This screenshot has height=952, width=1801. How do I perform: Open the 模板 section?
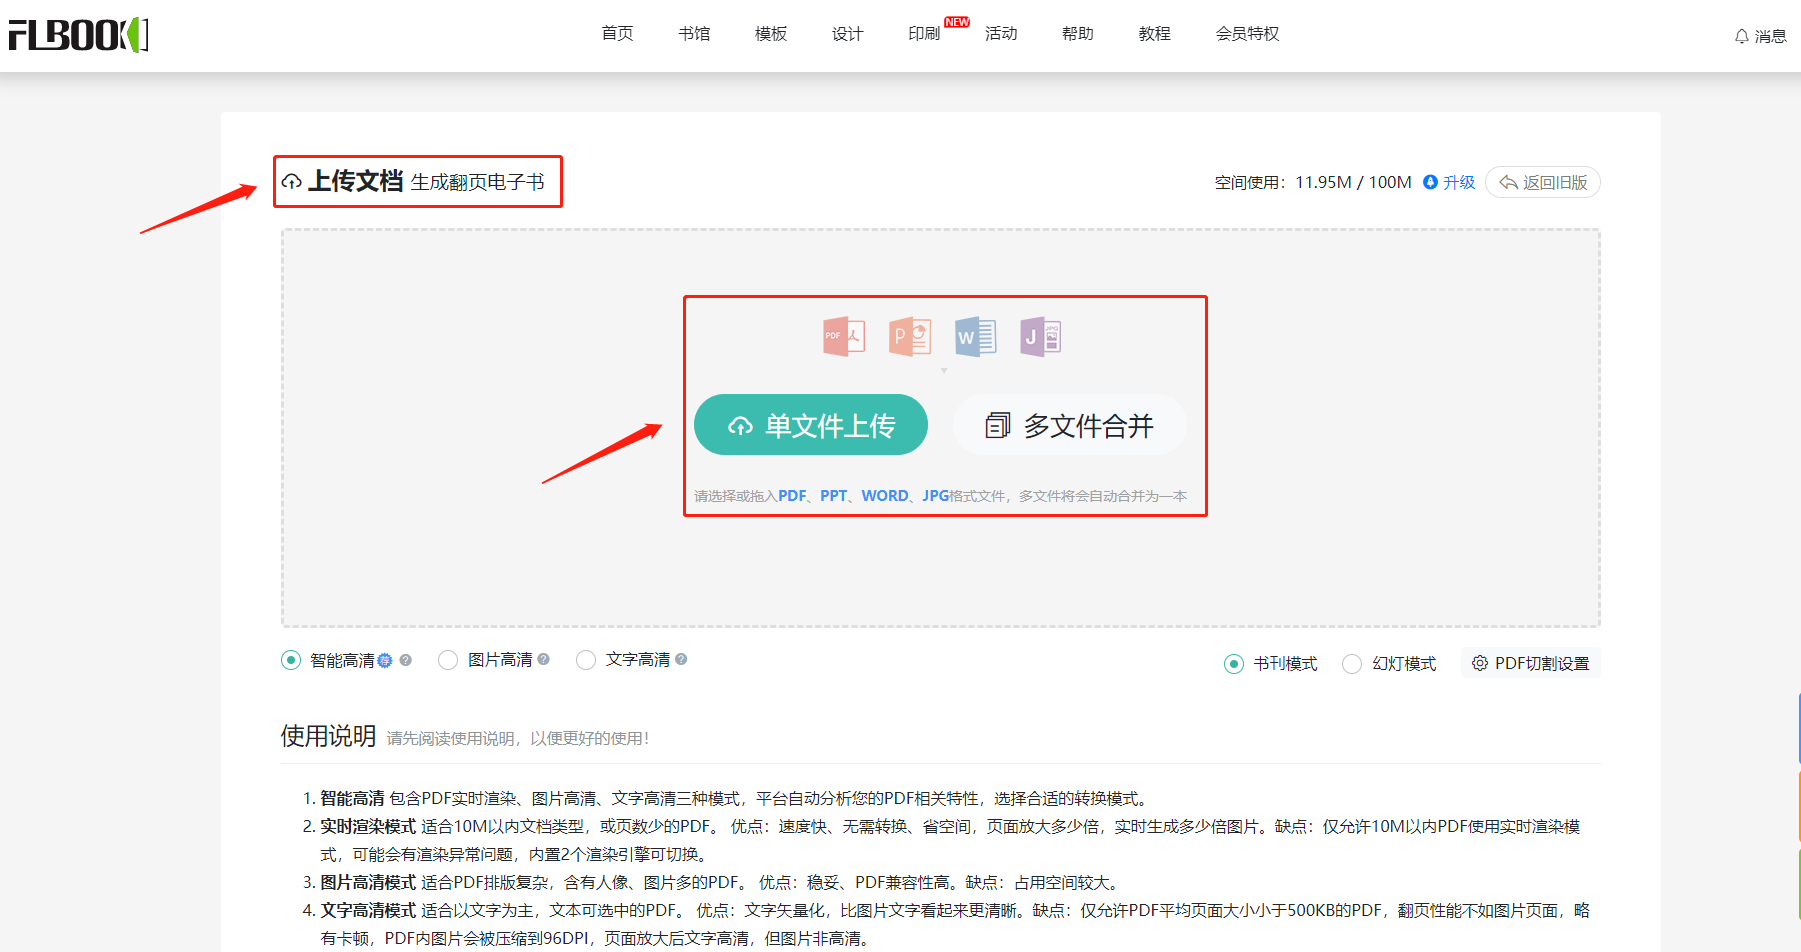771,34
